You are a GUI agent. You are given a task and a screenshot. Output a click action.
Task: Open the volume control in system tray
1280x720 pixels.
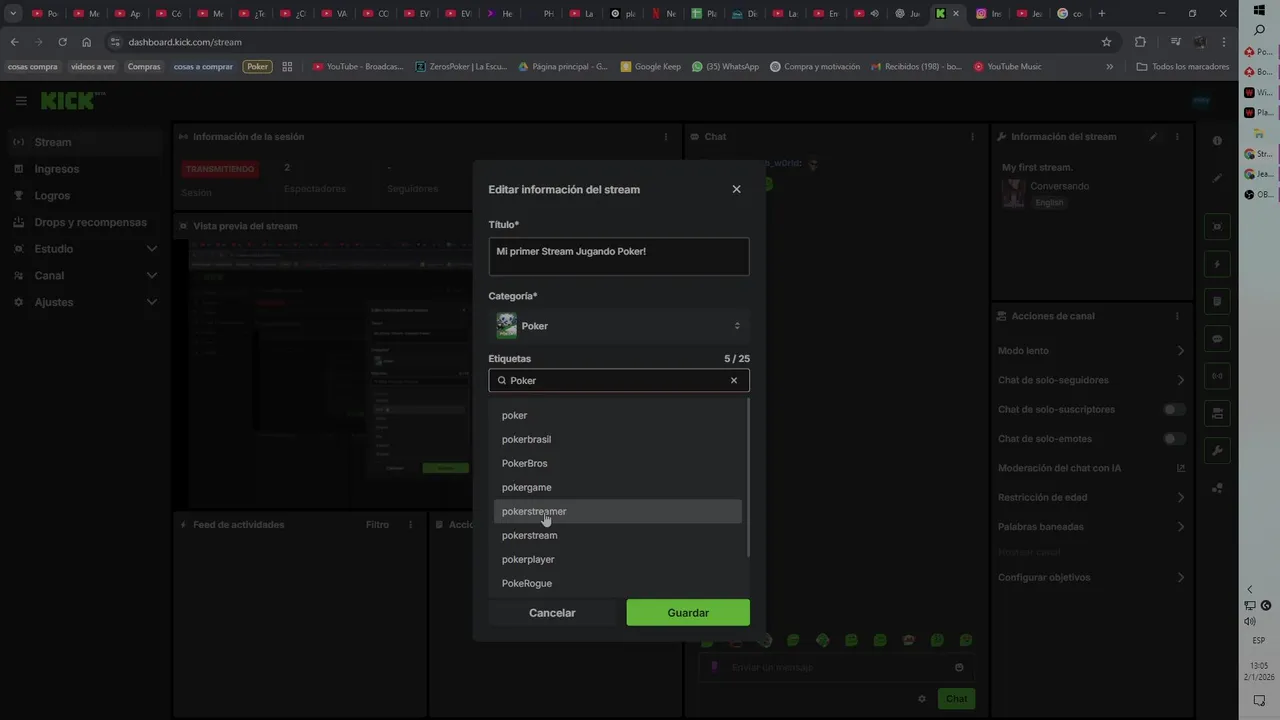(1250, 621)
